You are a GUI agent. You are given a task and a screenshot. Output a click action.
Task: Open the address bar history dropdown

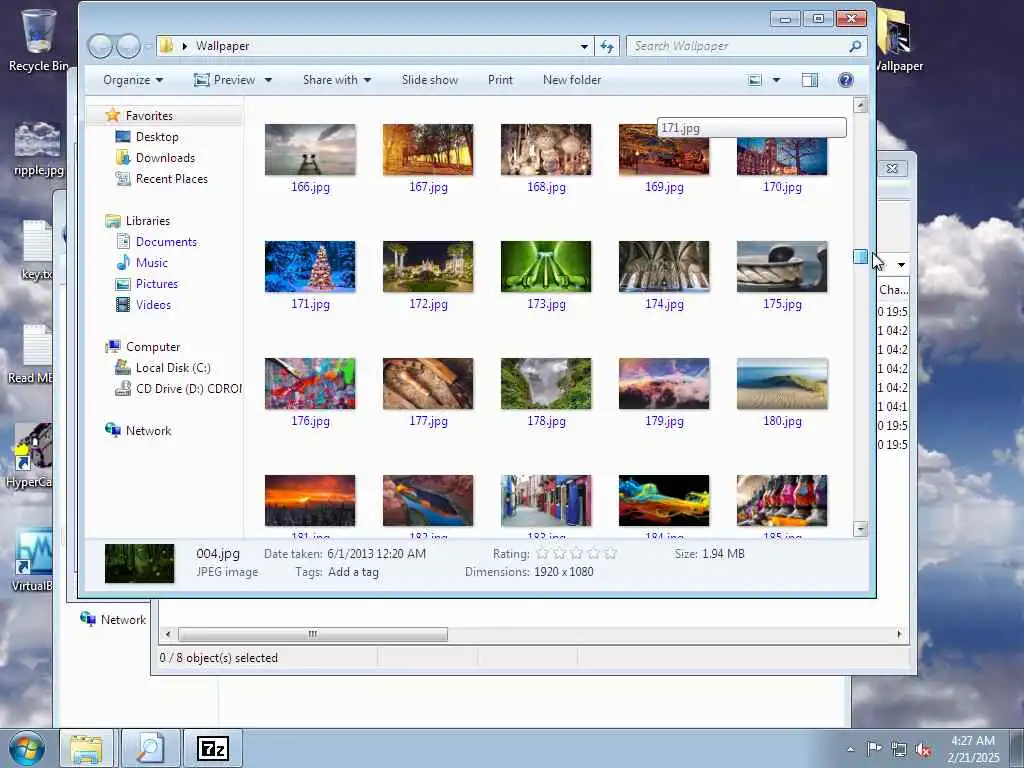pos(584,46)
